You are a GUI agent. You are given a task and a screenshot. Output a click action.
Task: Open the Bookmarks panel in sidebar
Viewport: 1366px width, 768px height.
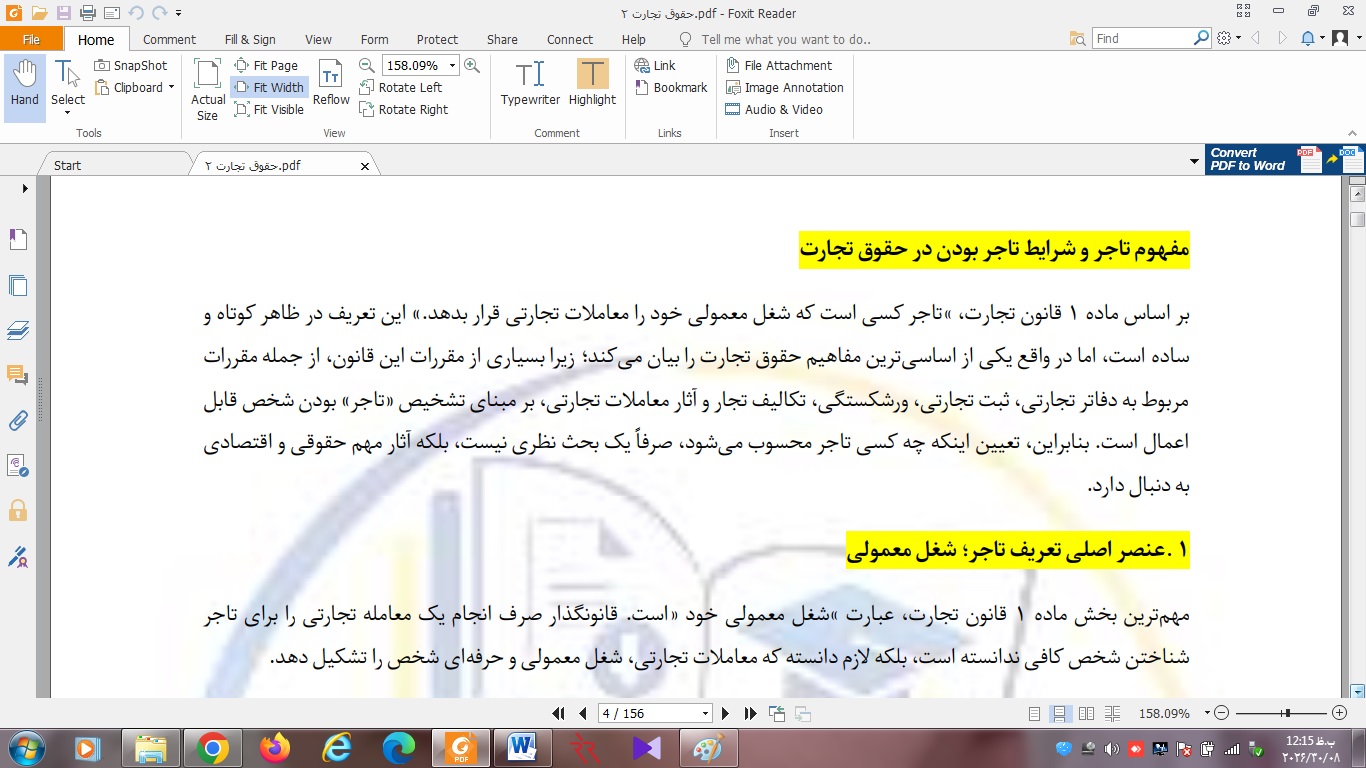[17, 239]
